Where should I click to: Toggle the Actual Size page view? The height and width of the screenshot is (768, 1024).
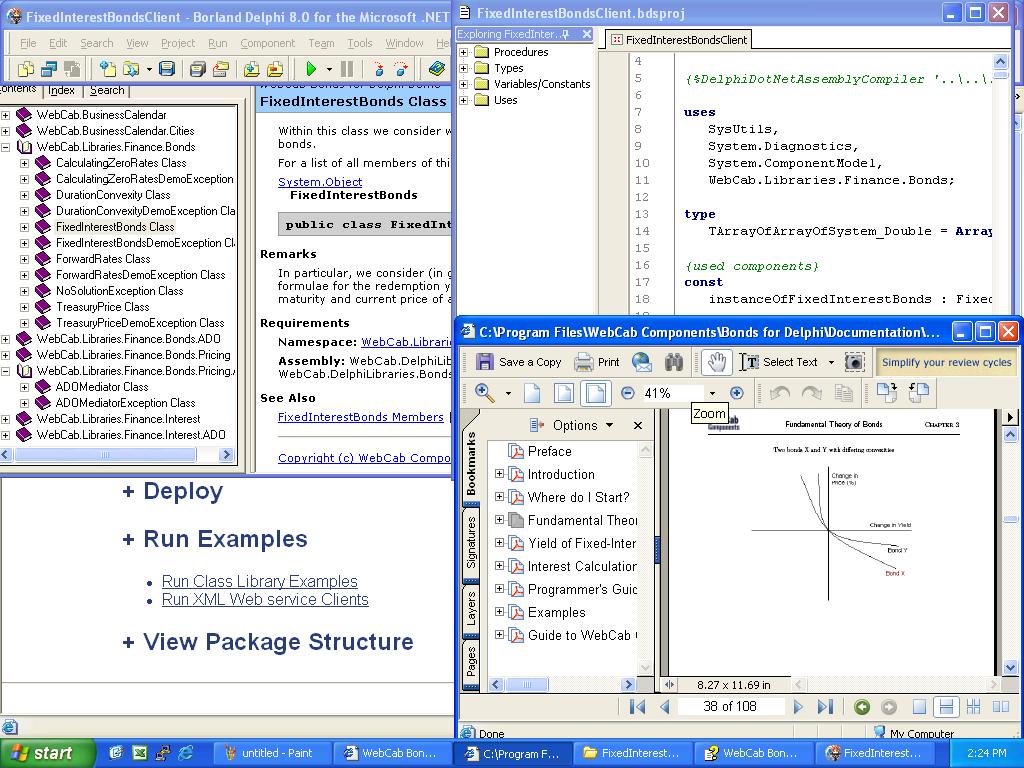pyautogui.click(x=532, y=392)
